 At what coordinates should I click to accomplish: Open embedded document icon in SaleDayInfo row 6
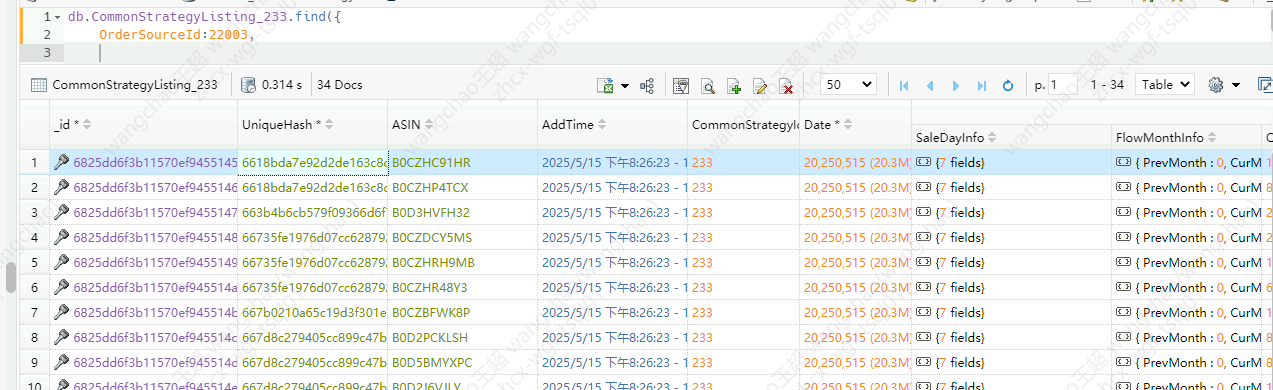click(x=924, y=287)
